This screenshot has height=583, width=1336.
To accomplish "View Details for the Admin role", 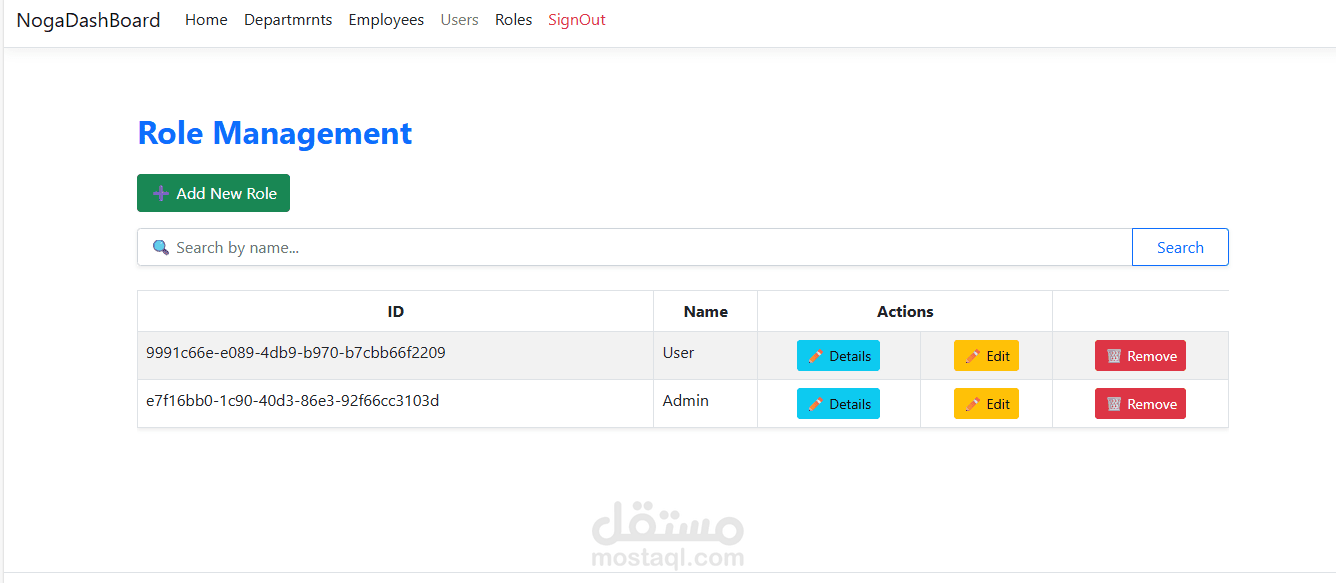I will tap(838, 404).
